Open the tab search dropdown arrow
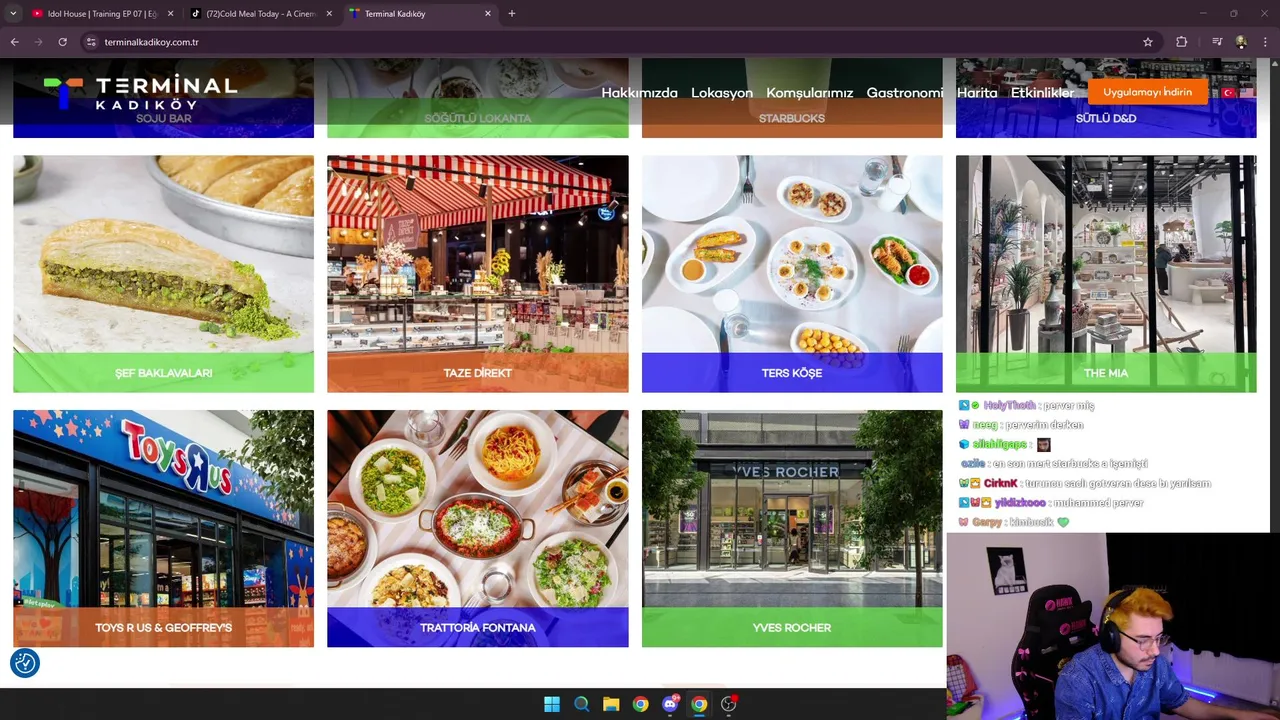The width and height of the screenshot is (1280, 720). 13,13
